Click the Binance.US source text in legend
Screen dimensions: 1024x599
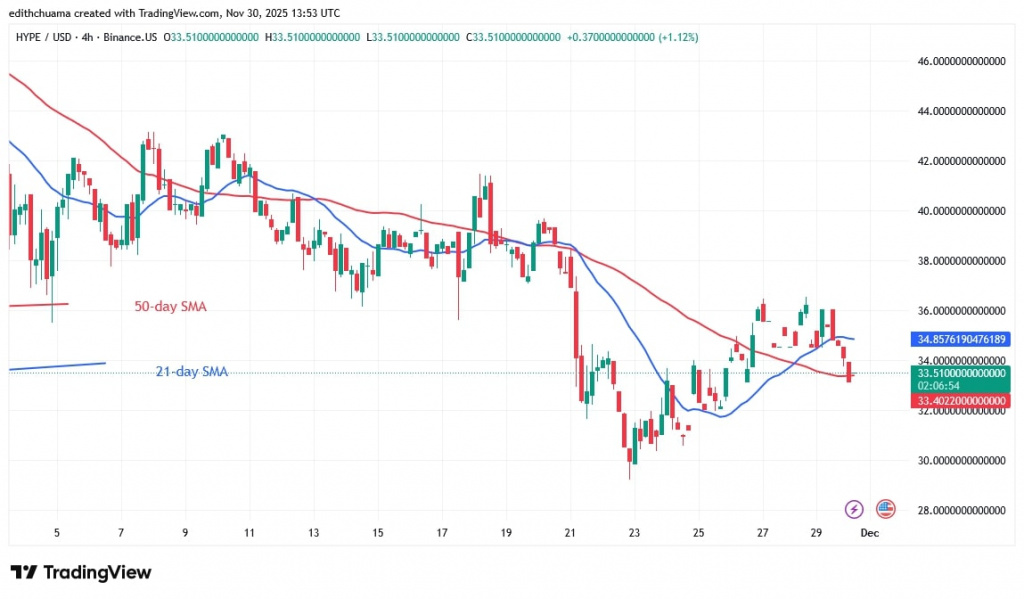point(128,36)
